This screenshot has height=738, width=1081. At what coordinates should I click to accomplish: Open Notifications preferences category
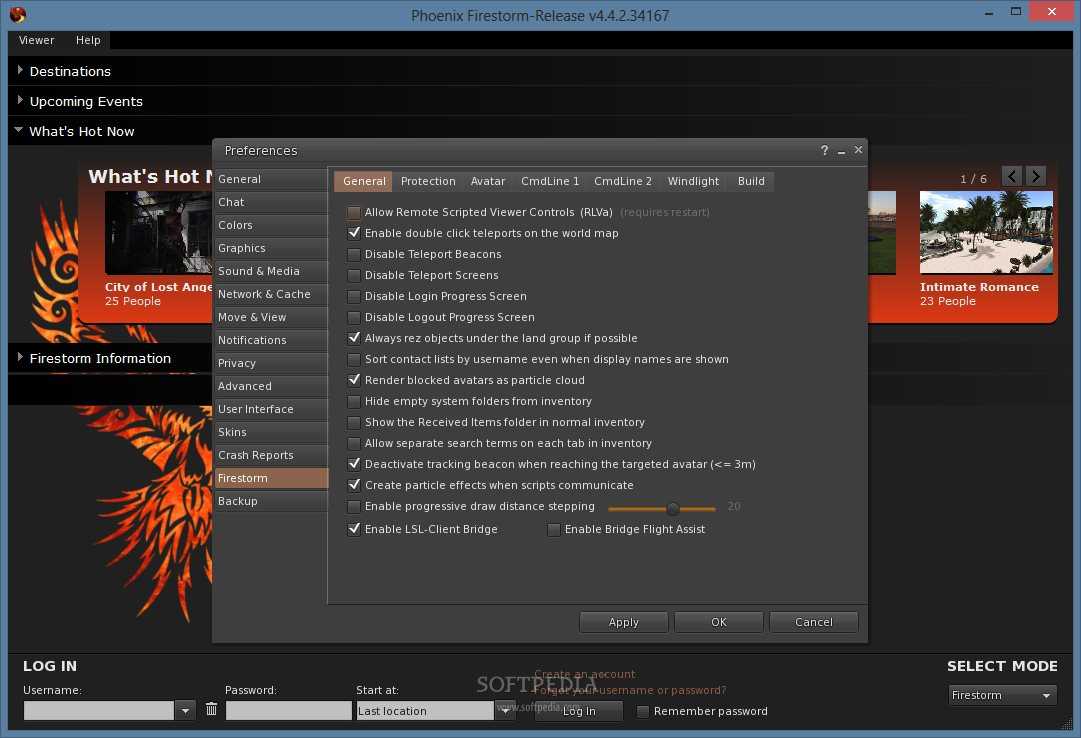271,340
